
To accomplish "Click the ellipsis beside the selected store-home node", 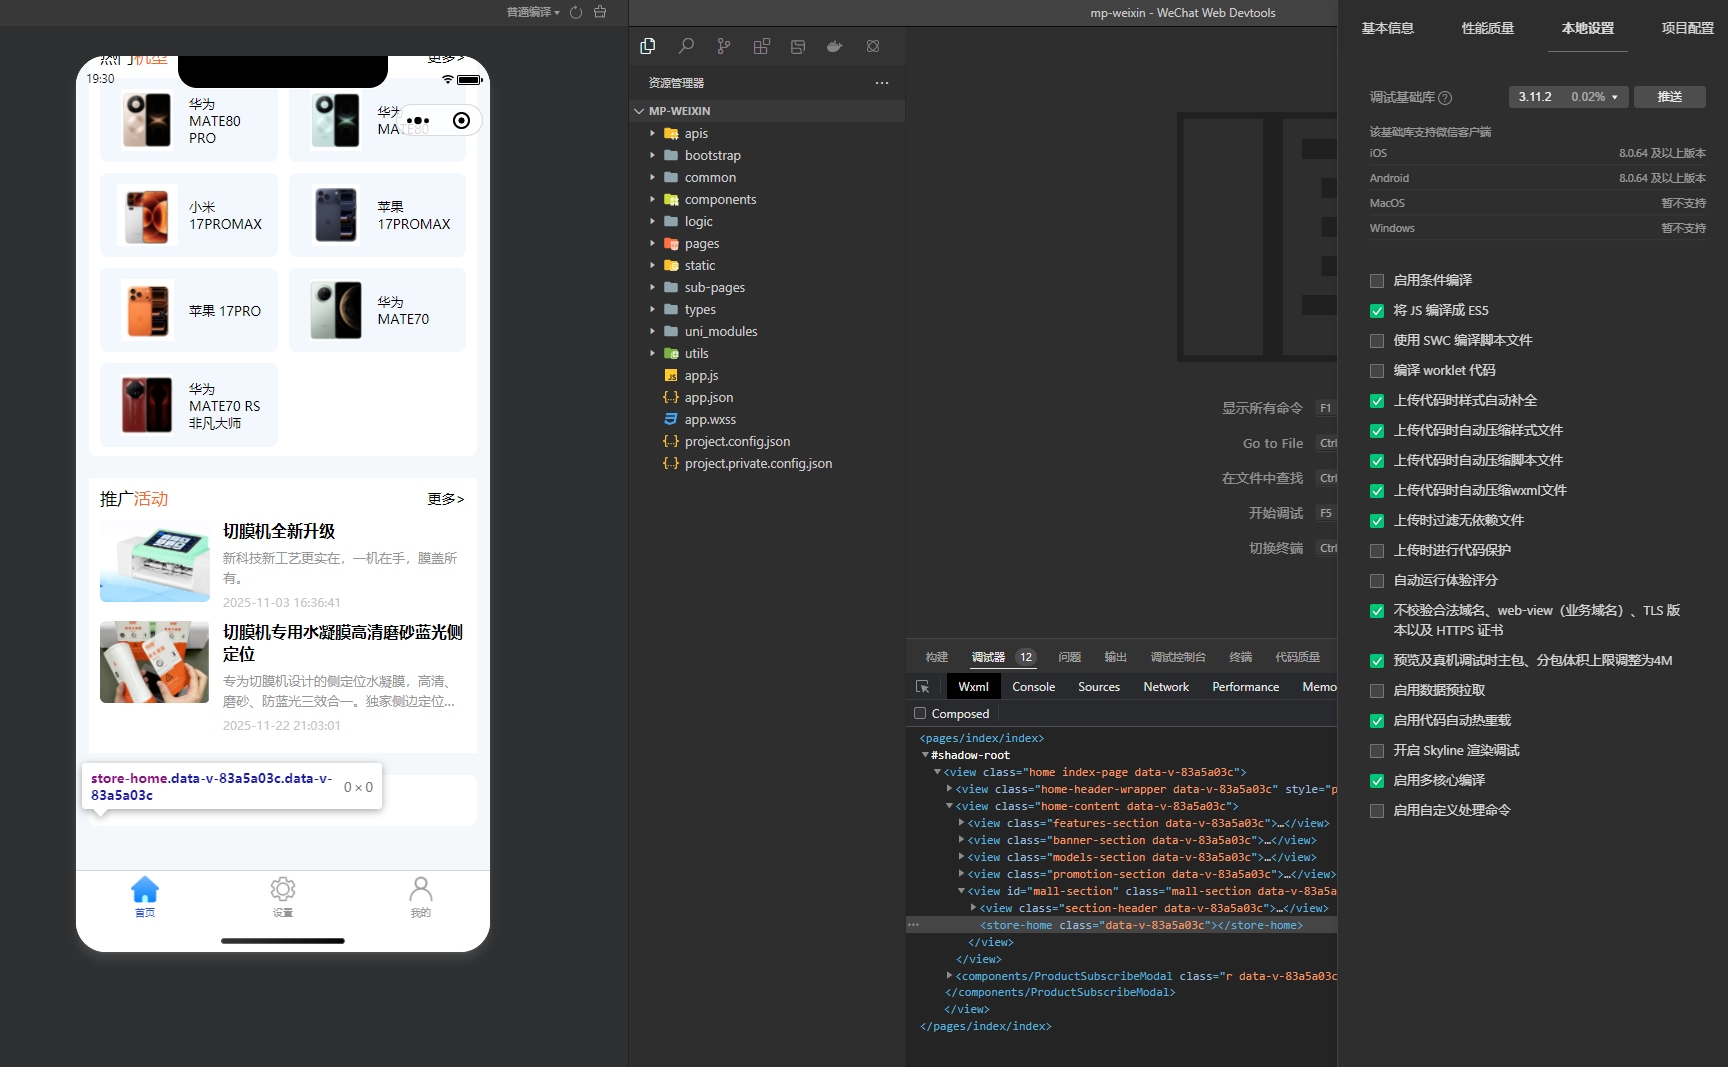I will tap(913, 925).
